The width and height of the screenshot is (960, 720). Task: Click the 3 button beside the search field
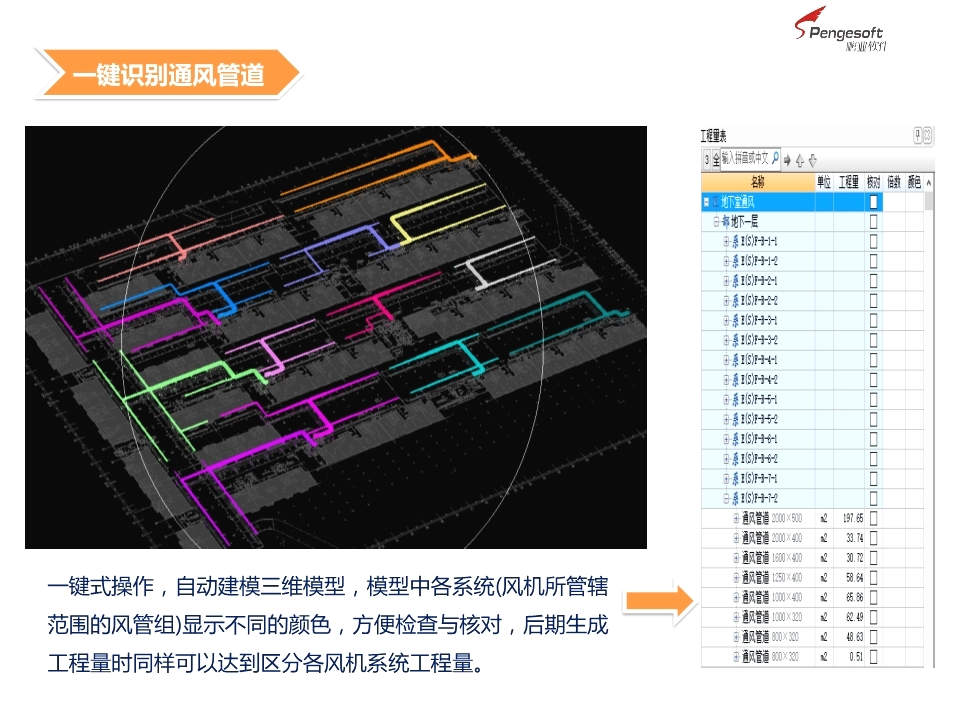tap(707, 156)
